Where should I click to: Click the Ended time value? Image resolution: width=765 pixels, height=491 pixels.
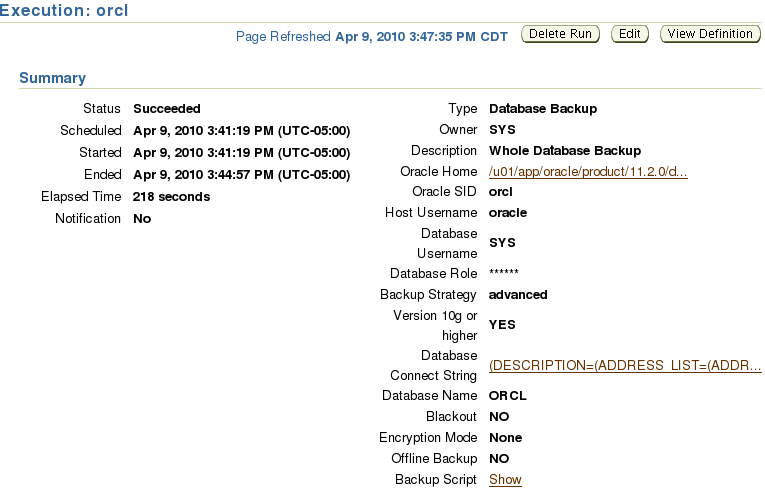[242, 175]
